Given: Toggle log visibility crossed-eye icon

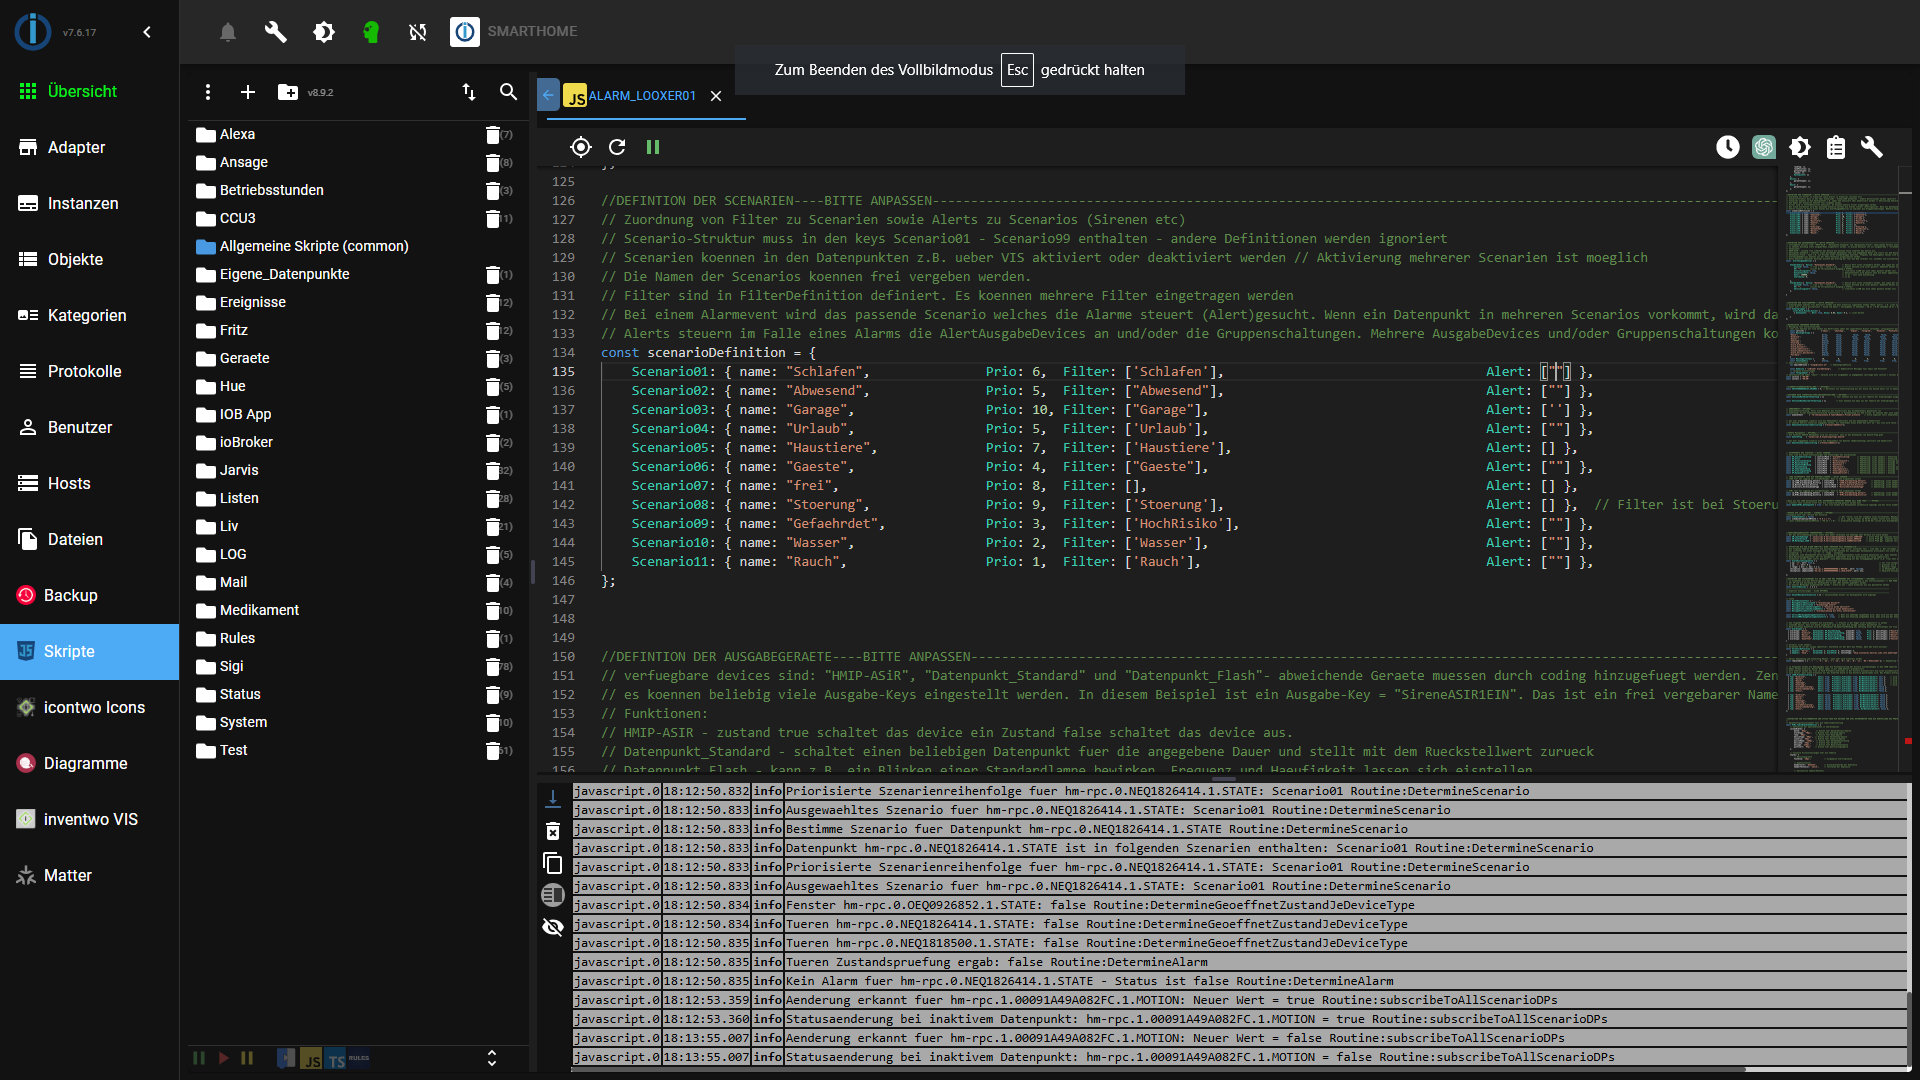Looking at the screenshot, I should pos(553,927).
